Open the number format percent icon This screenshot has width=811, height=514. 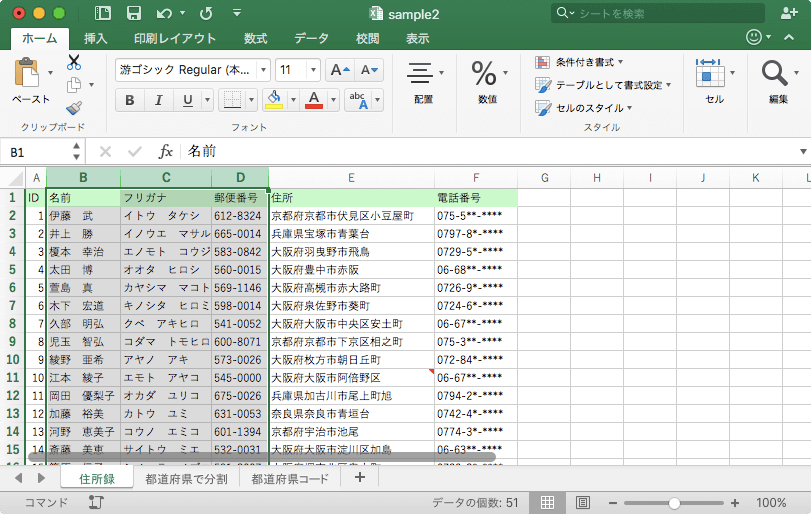click(x=484, y=73)
